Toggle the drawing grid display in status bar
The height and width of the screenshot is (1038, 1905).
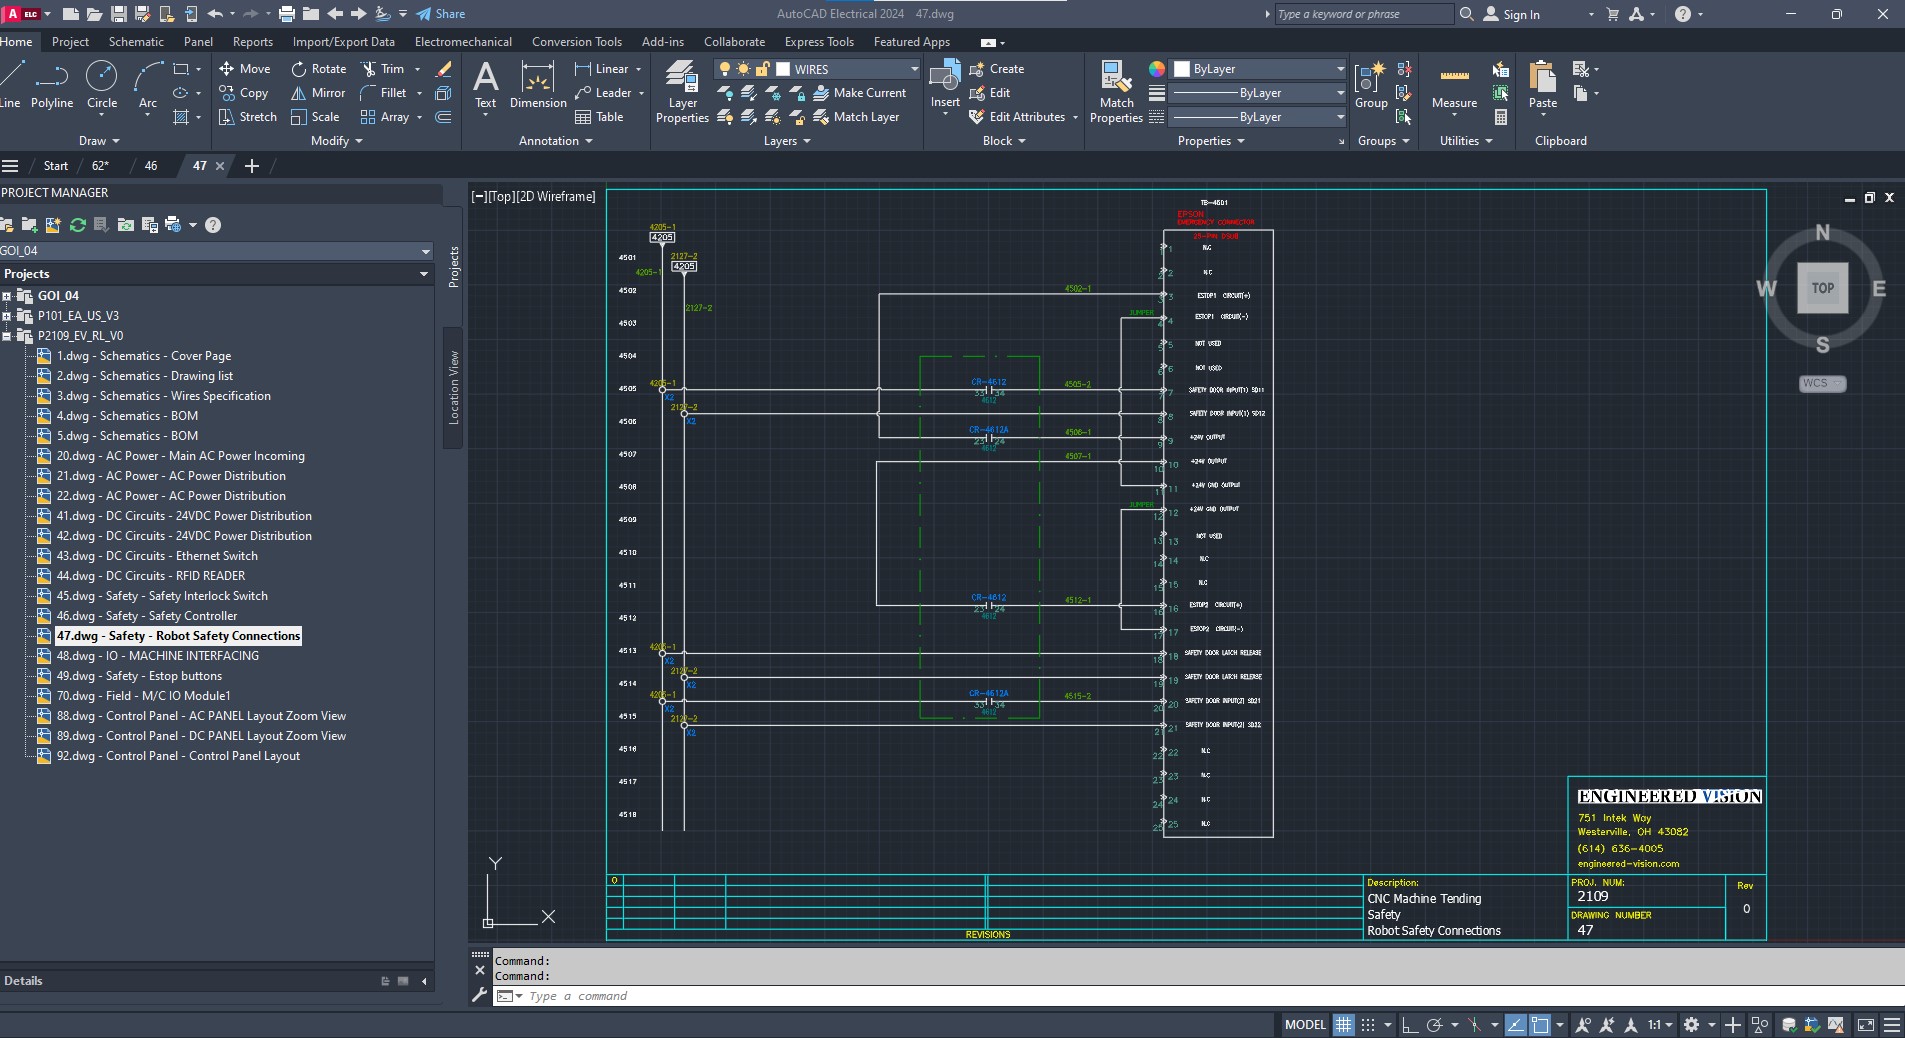1343,1025
